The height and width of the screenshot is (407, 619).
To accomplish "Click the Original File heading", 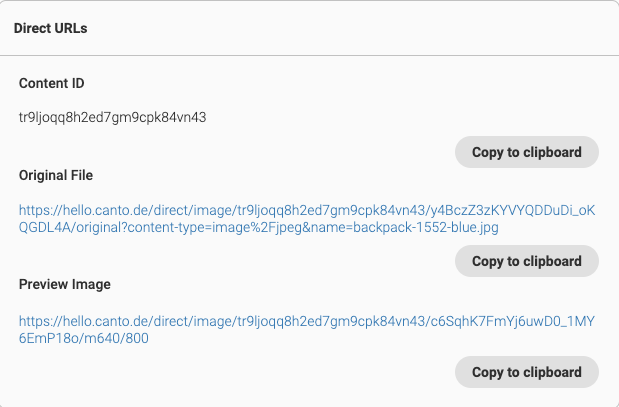I will (56, 175).
